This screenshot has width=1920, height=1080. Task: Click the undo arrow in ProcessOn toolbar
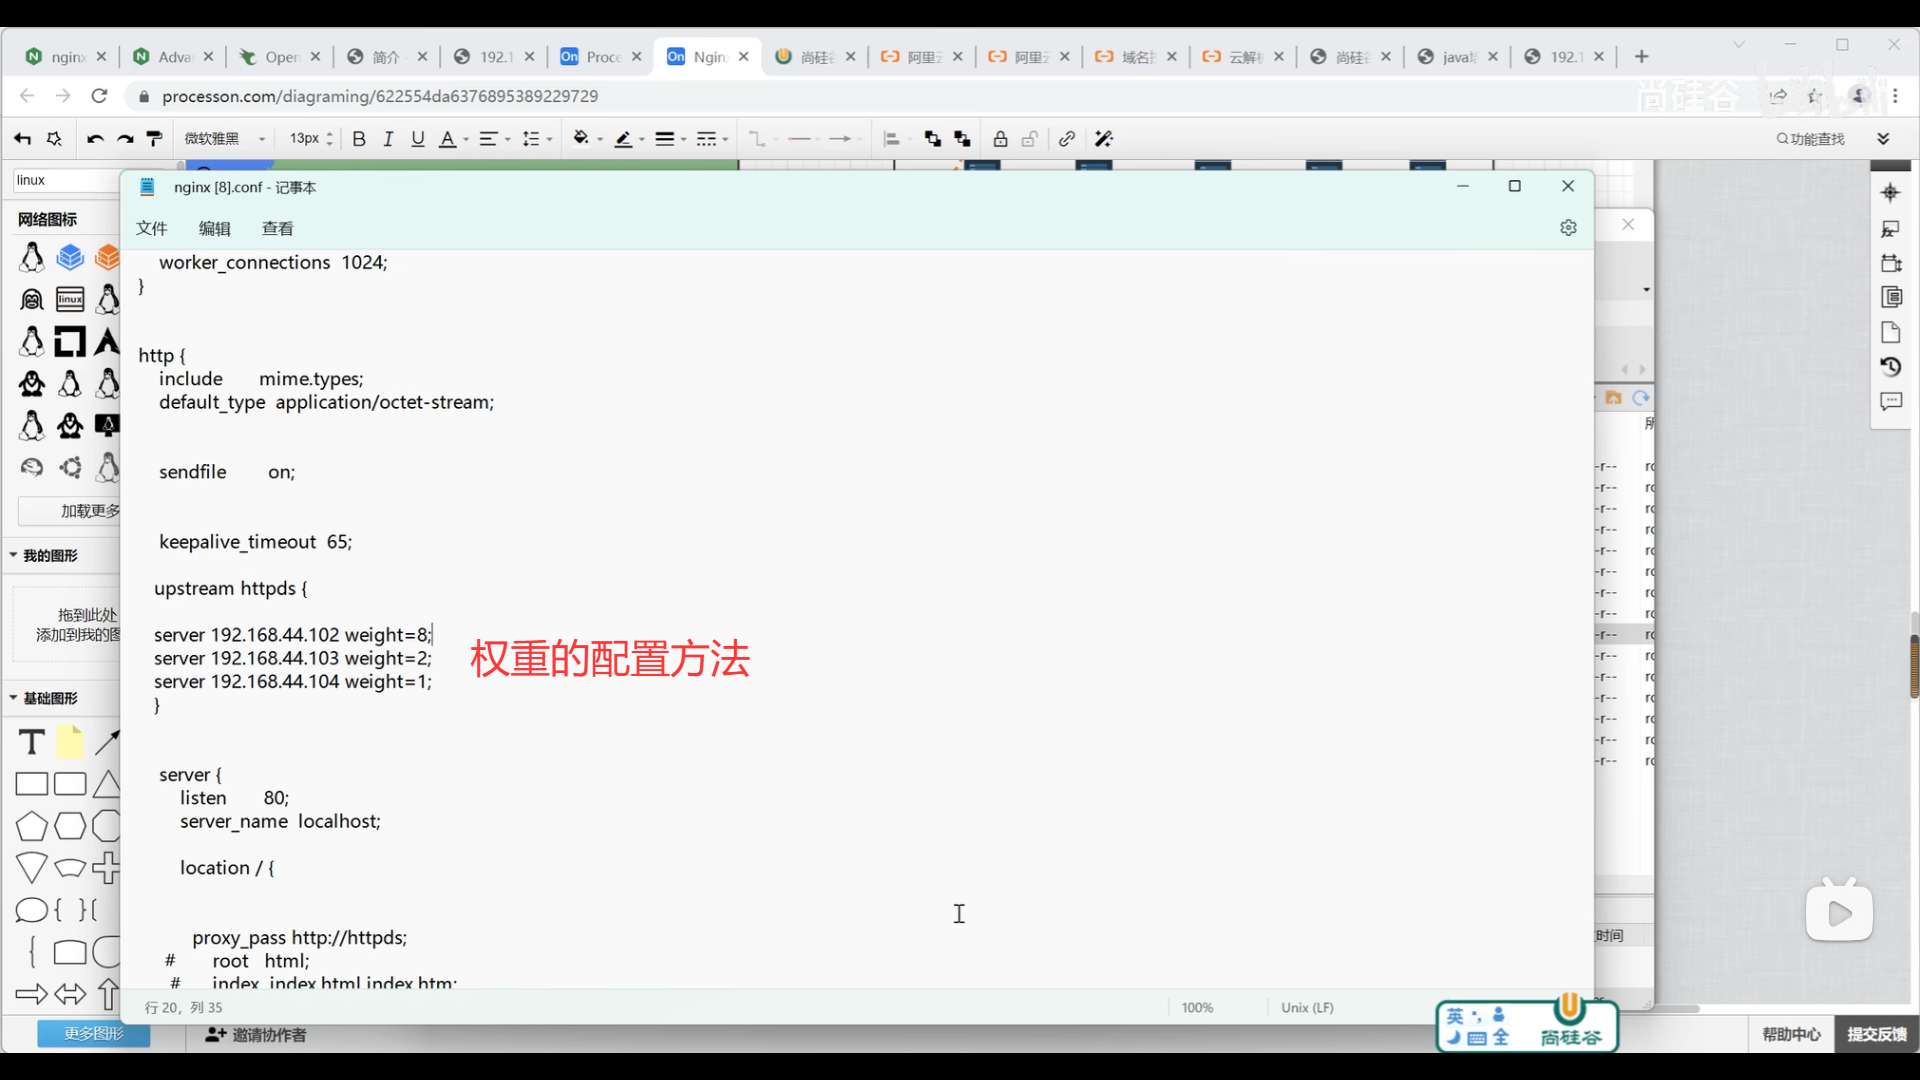[x=95, y=139]
